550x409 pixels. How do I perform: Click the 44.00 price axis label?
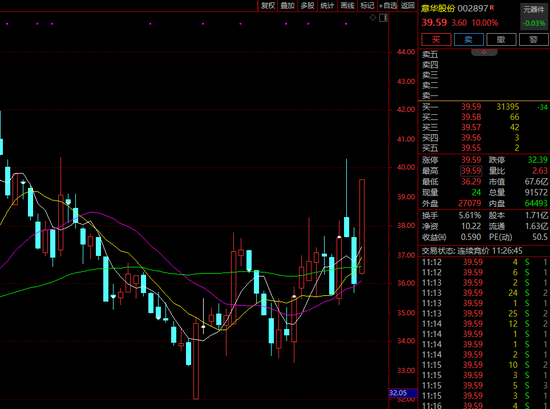tap(406, 52)
